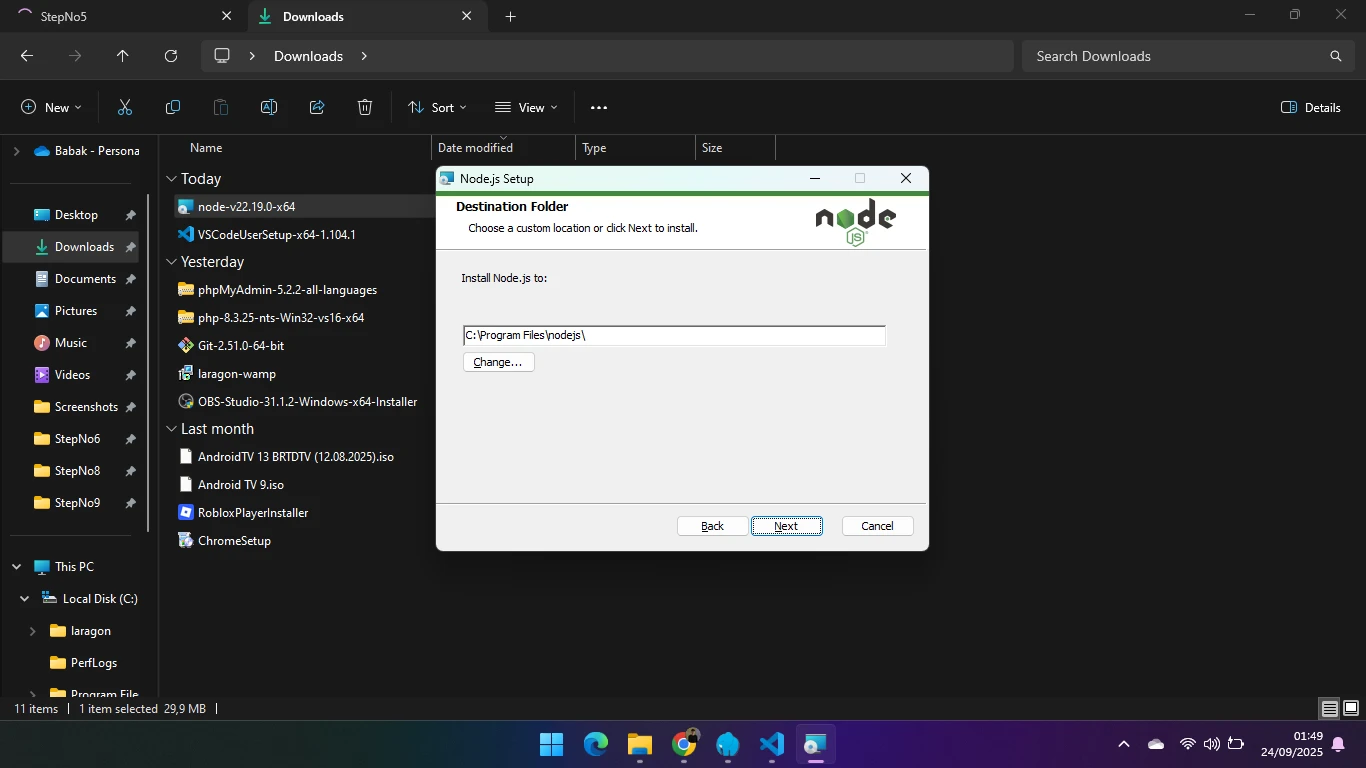Click the Cut scissors icon in toolbar

click(x=125, y=107)
